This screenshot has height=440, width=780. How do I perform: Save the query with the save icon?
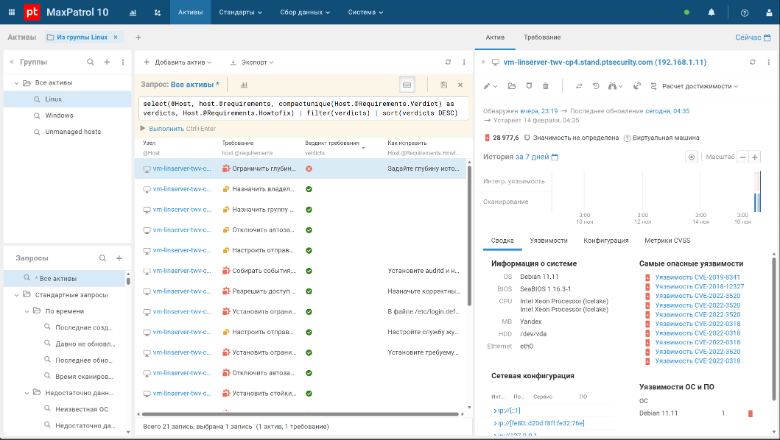444,85
